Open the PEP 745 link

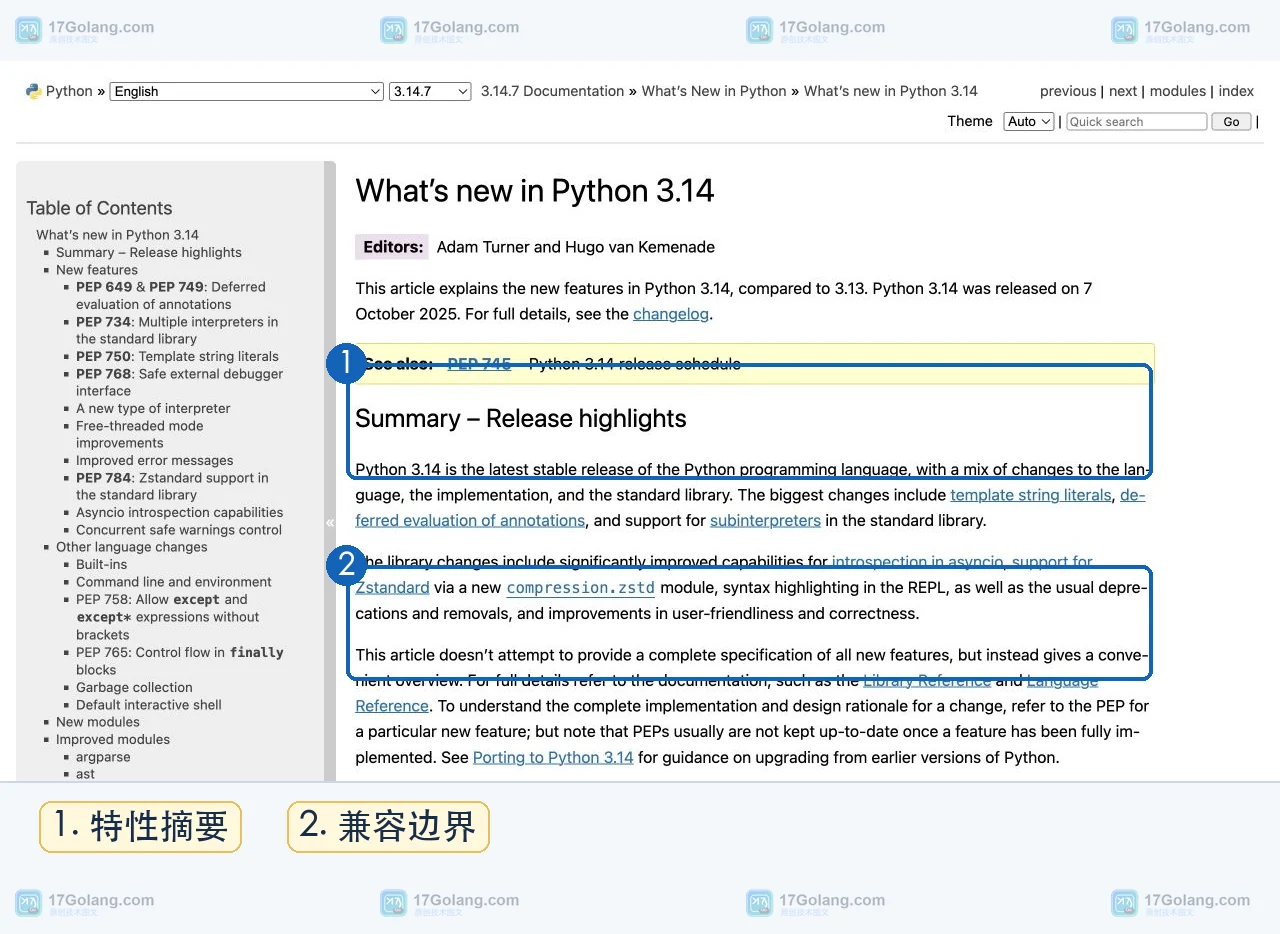479,364
